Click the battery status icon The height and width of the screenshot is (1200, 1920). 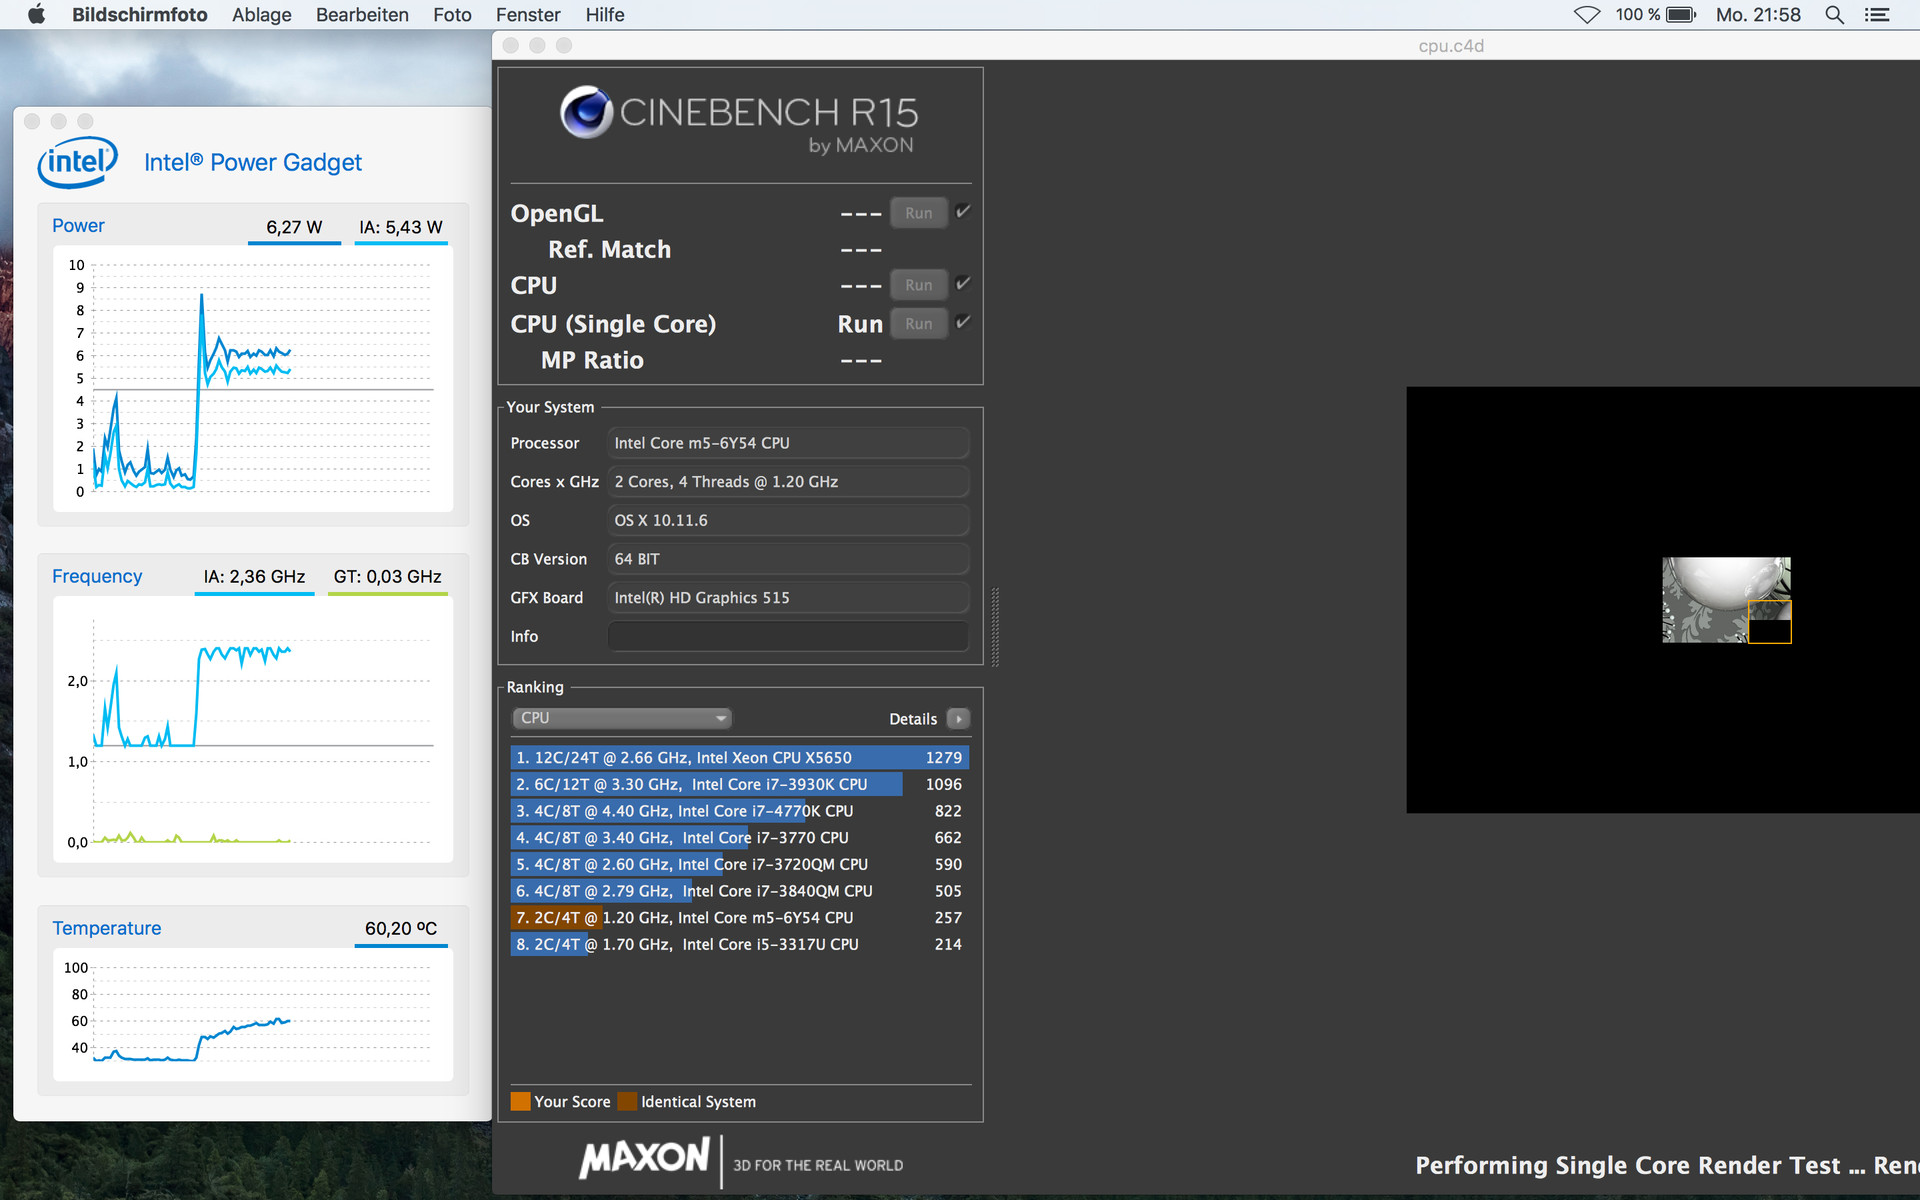[x=1681, y=14]
